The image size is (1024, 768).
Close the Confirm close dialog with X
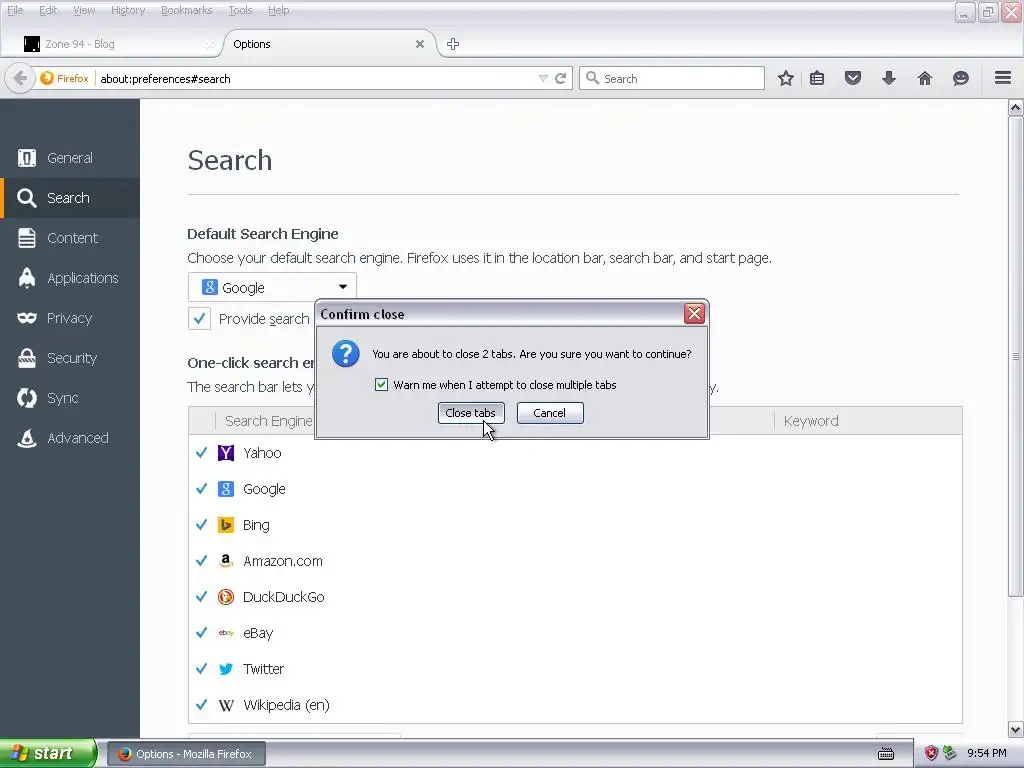point(694,314)
